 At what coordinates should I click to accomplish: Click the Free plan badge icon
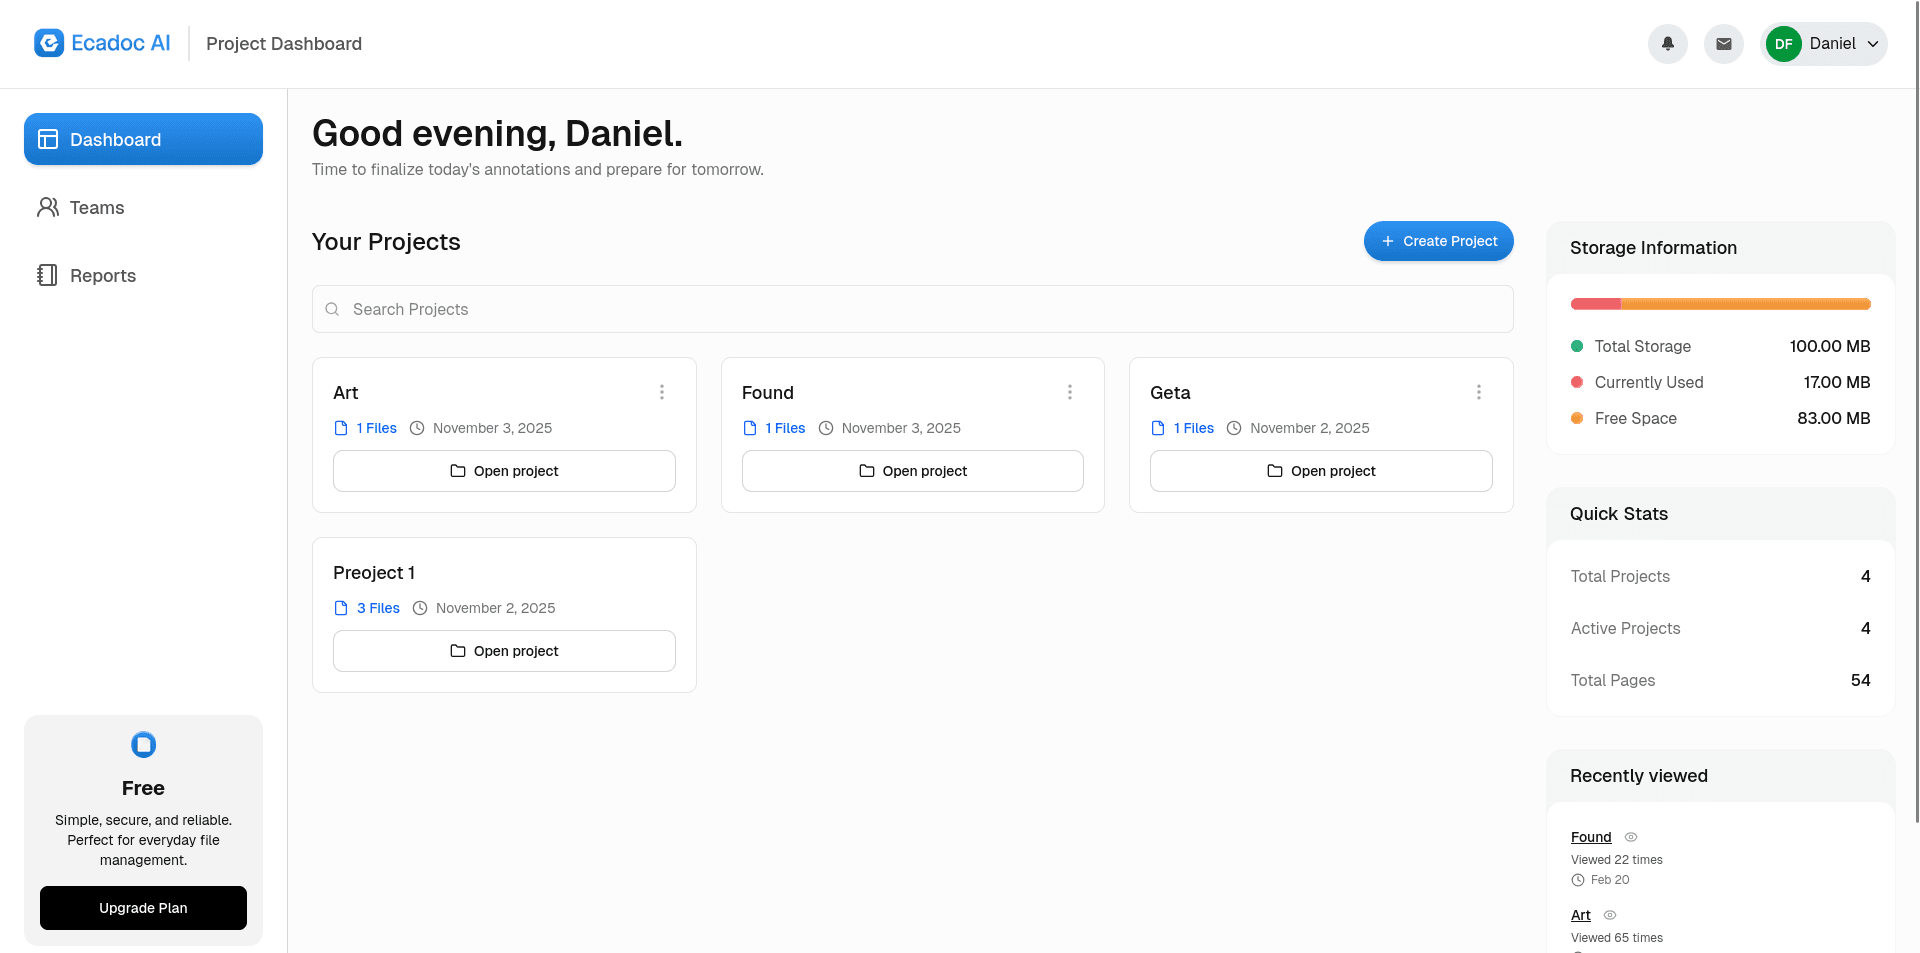(143, 745)
